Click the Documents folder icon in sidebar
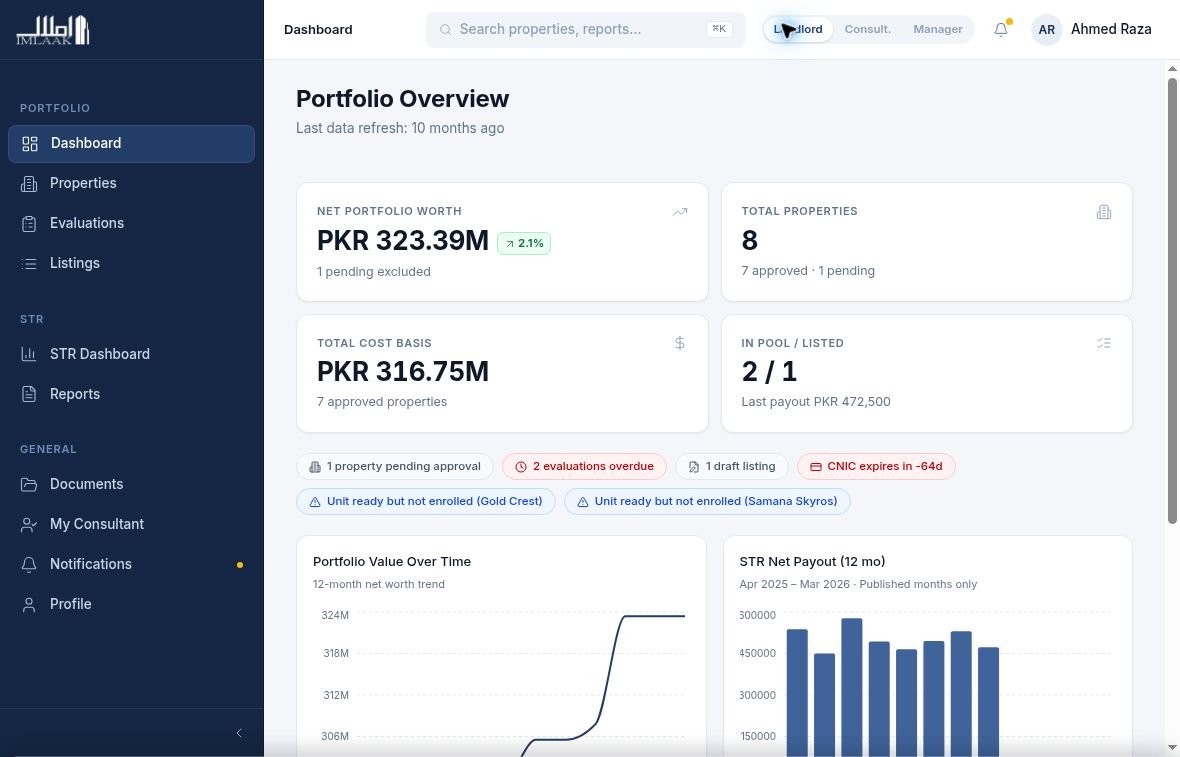 pyautogui.click(x=29, y=485)
